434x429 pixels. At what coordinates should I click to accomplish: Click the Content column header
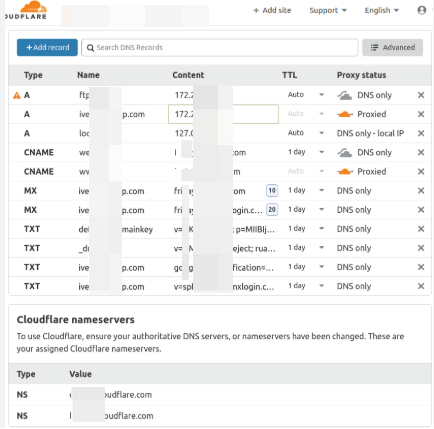tap(188, 75)
